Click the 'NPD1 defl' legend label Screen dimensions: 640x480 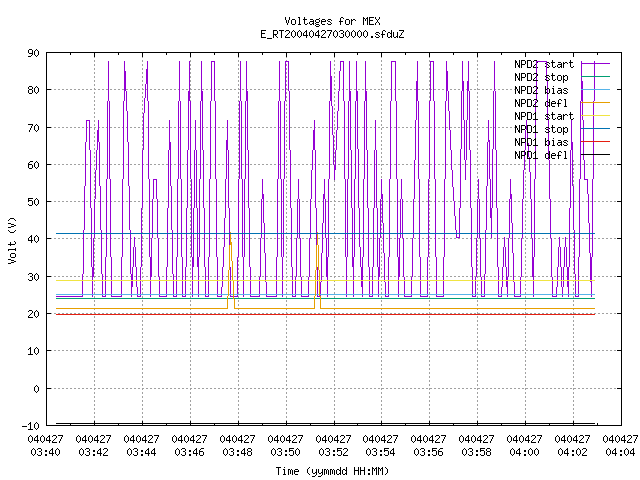click(541, 156)
